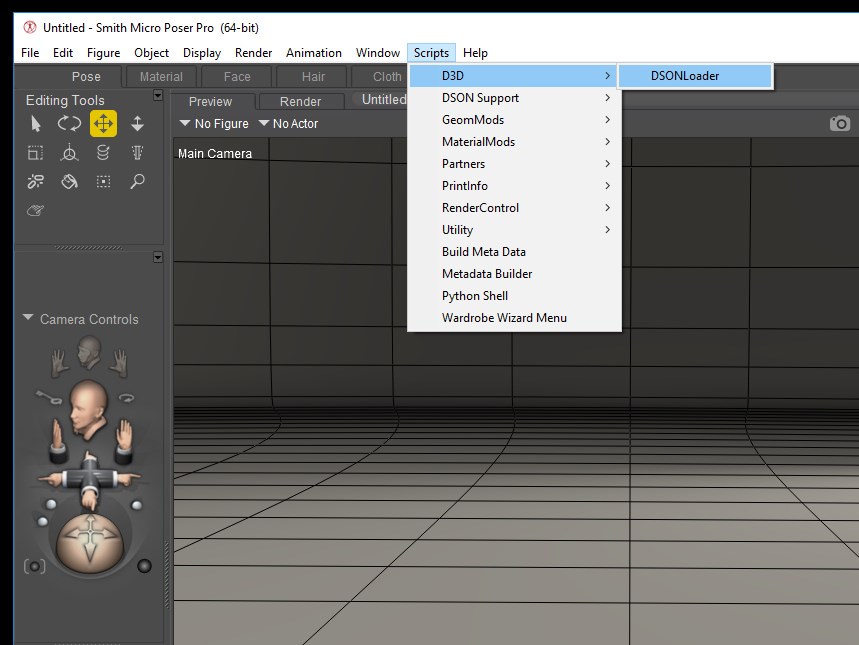Switch to the Face room tab
This screenshot has width=859, height=645.
[237, 77]
